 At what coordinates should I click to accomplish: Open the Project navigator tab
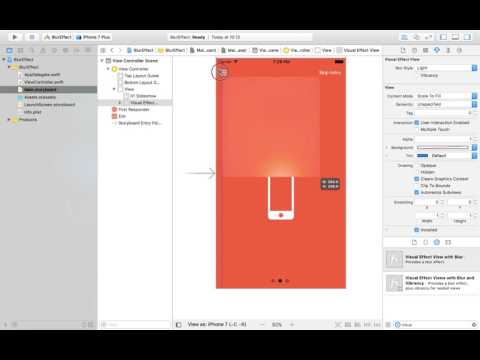pos(9,50)
